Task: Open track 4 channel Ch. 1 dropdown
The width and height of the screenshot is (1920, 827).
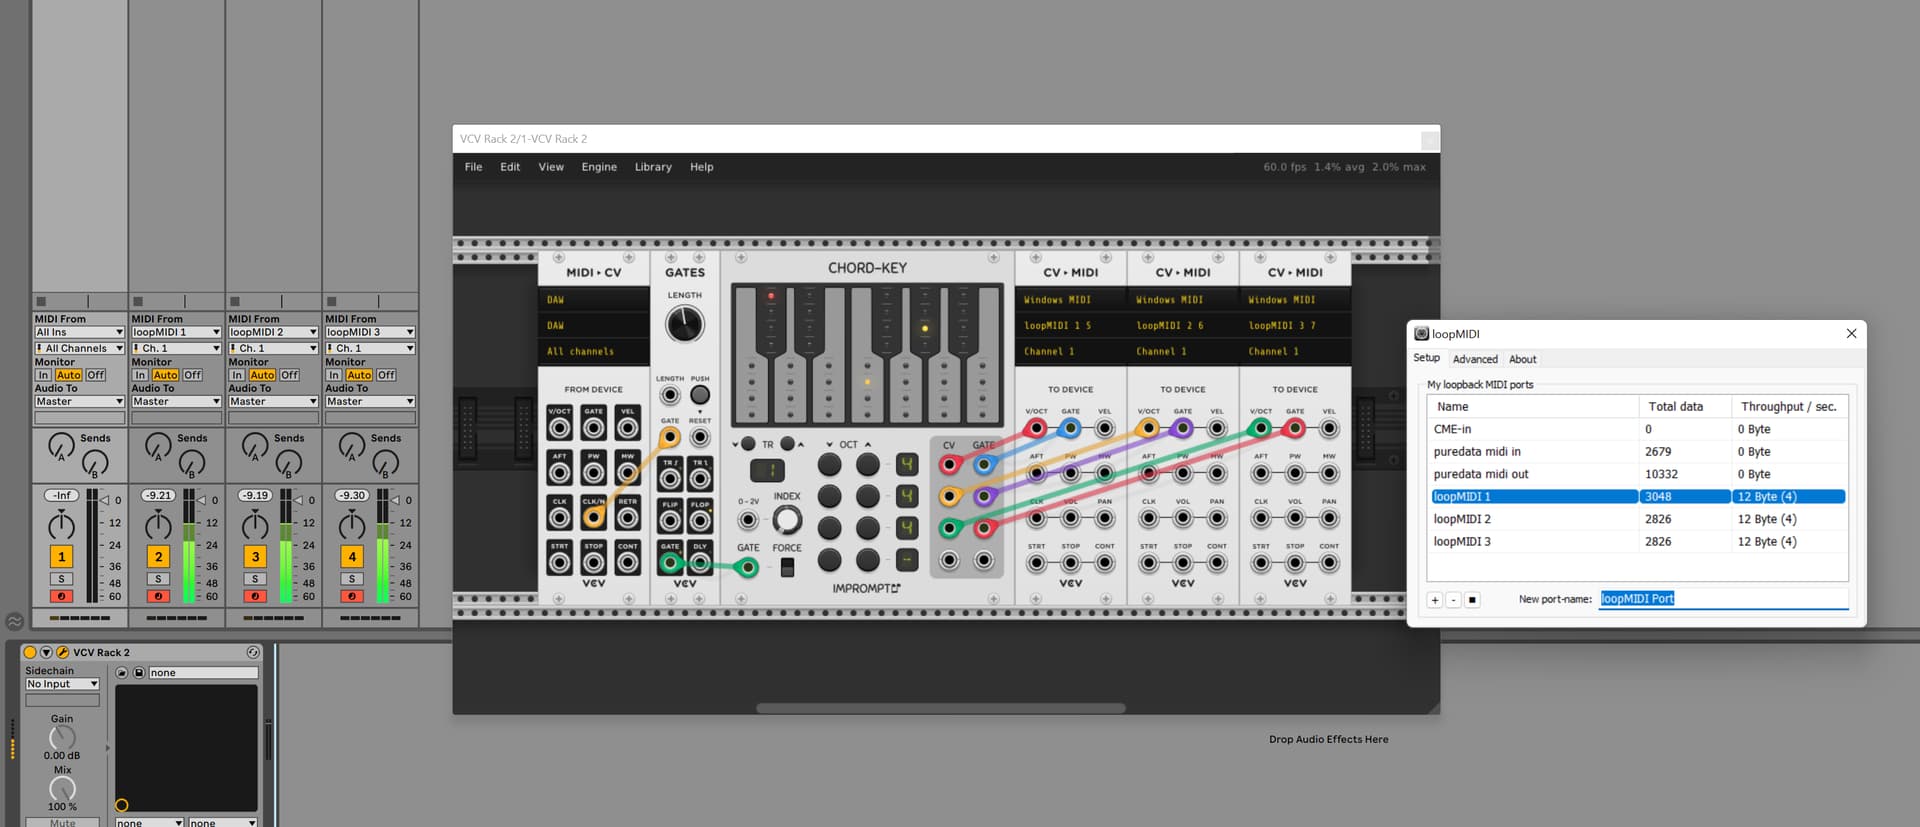Action: coord(370,348)
